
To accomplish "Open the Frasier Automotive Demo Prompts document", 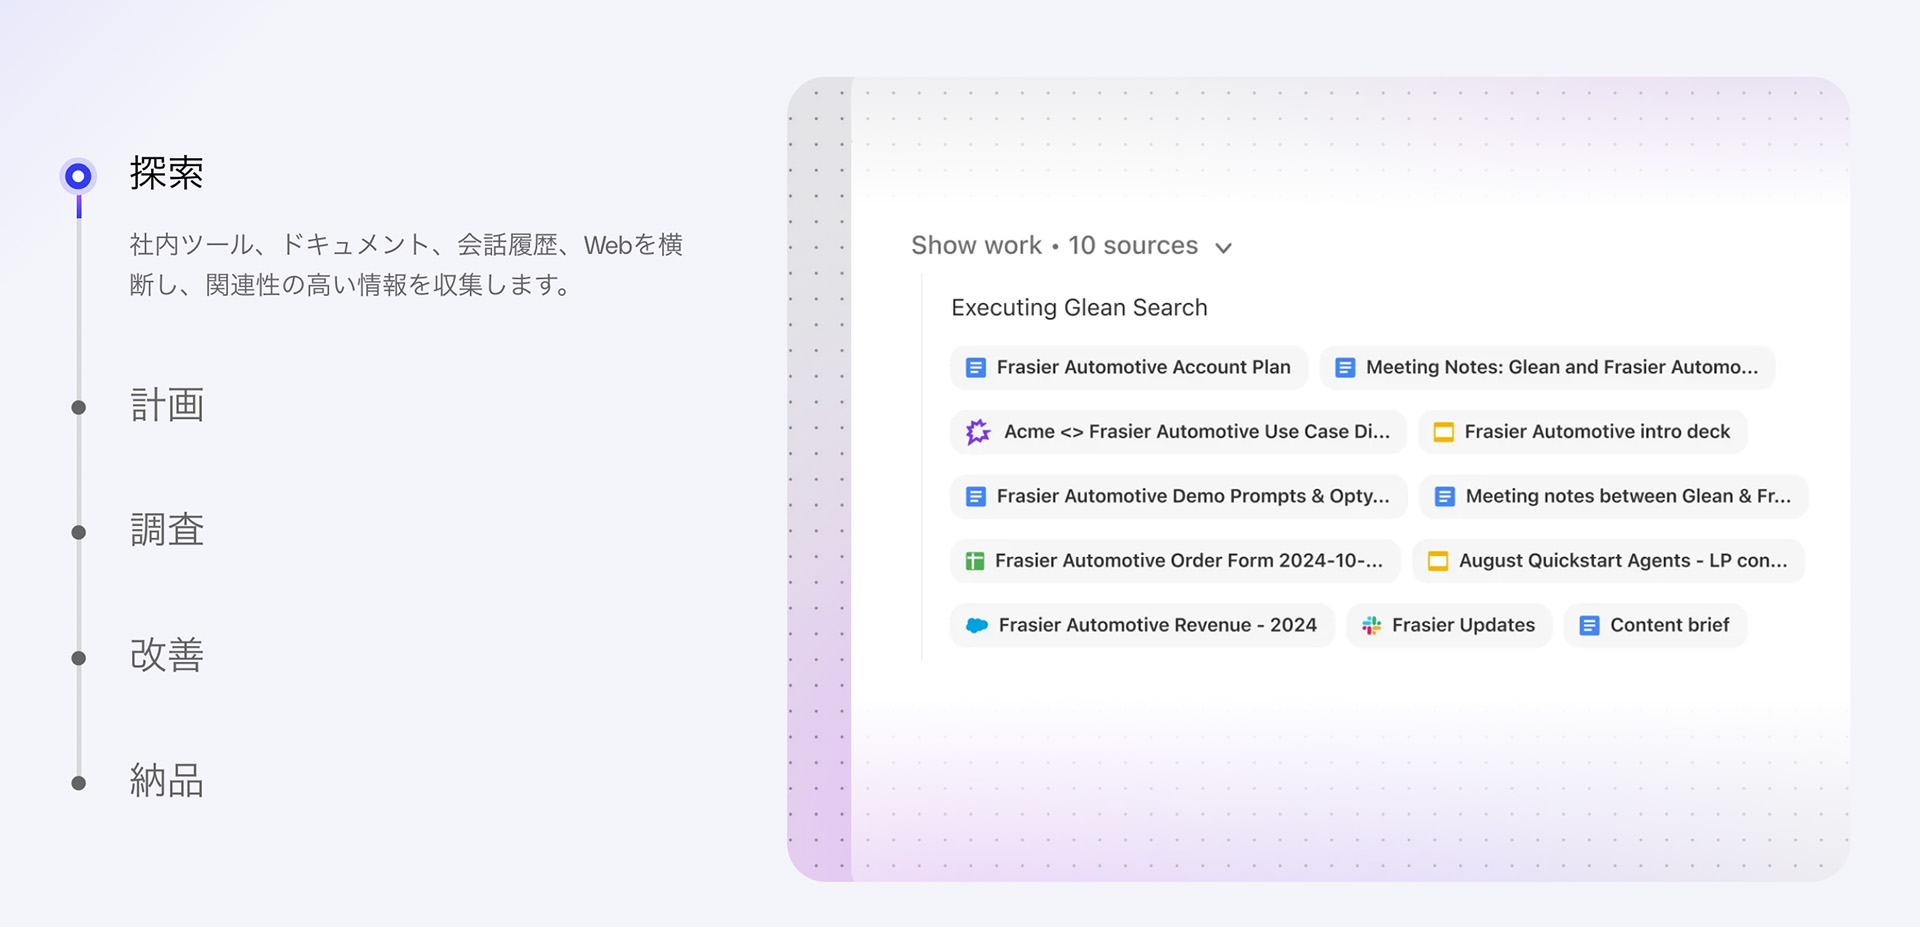I will click(x=1177, y=496).
